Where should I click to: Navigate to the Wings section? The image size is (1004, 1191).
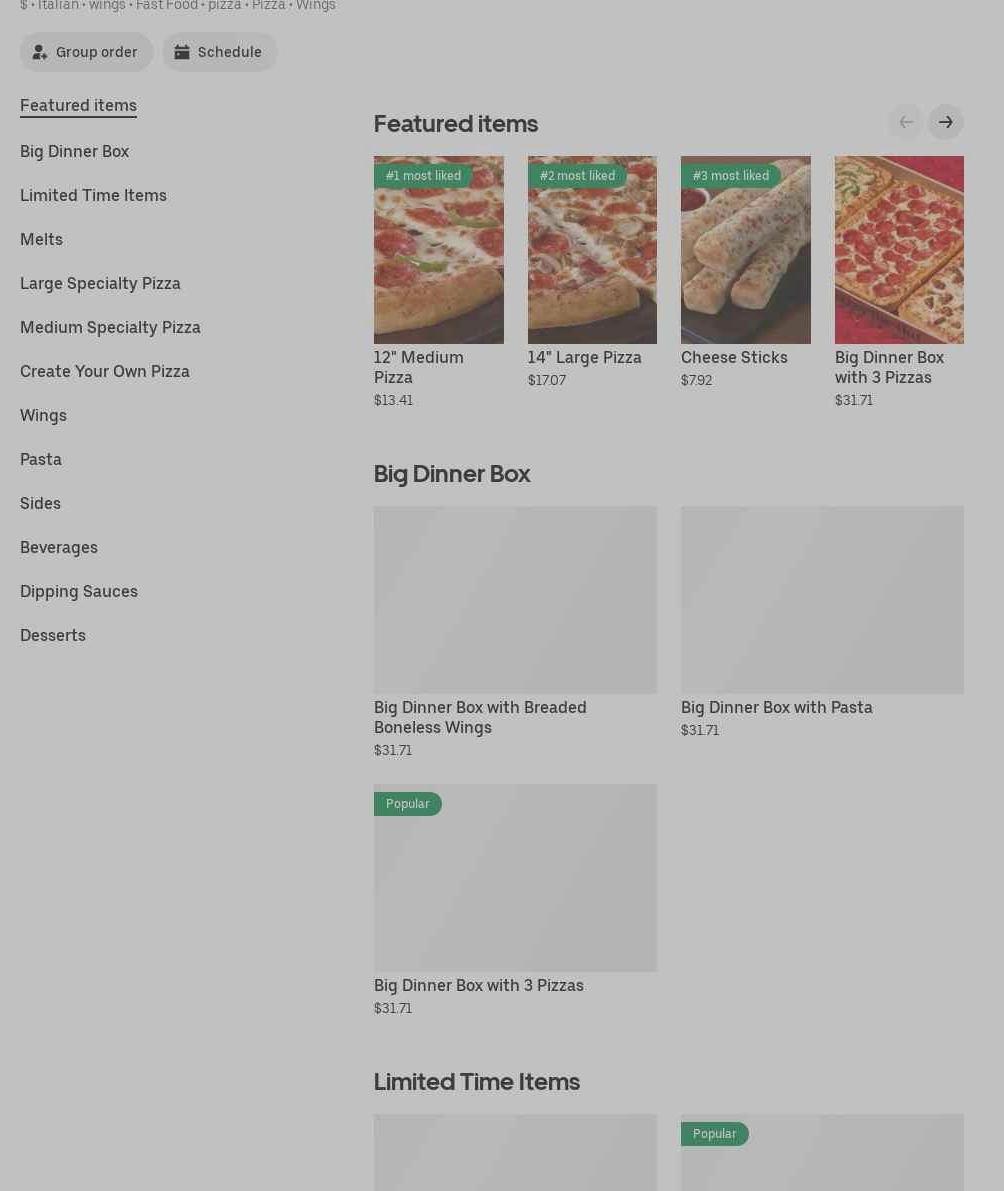tap(43, 415)
